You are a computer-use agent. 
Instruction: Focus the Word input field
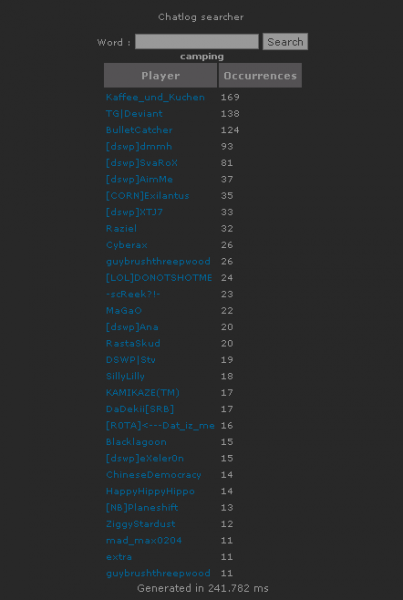click(197, 41)
